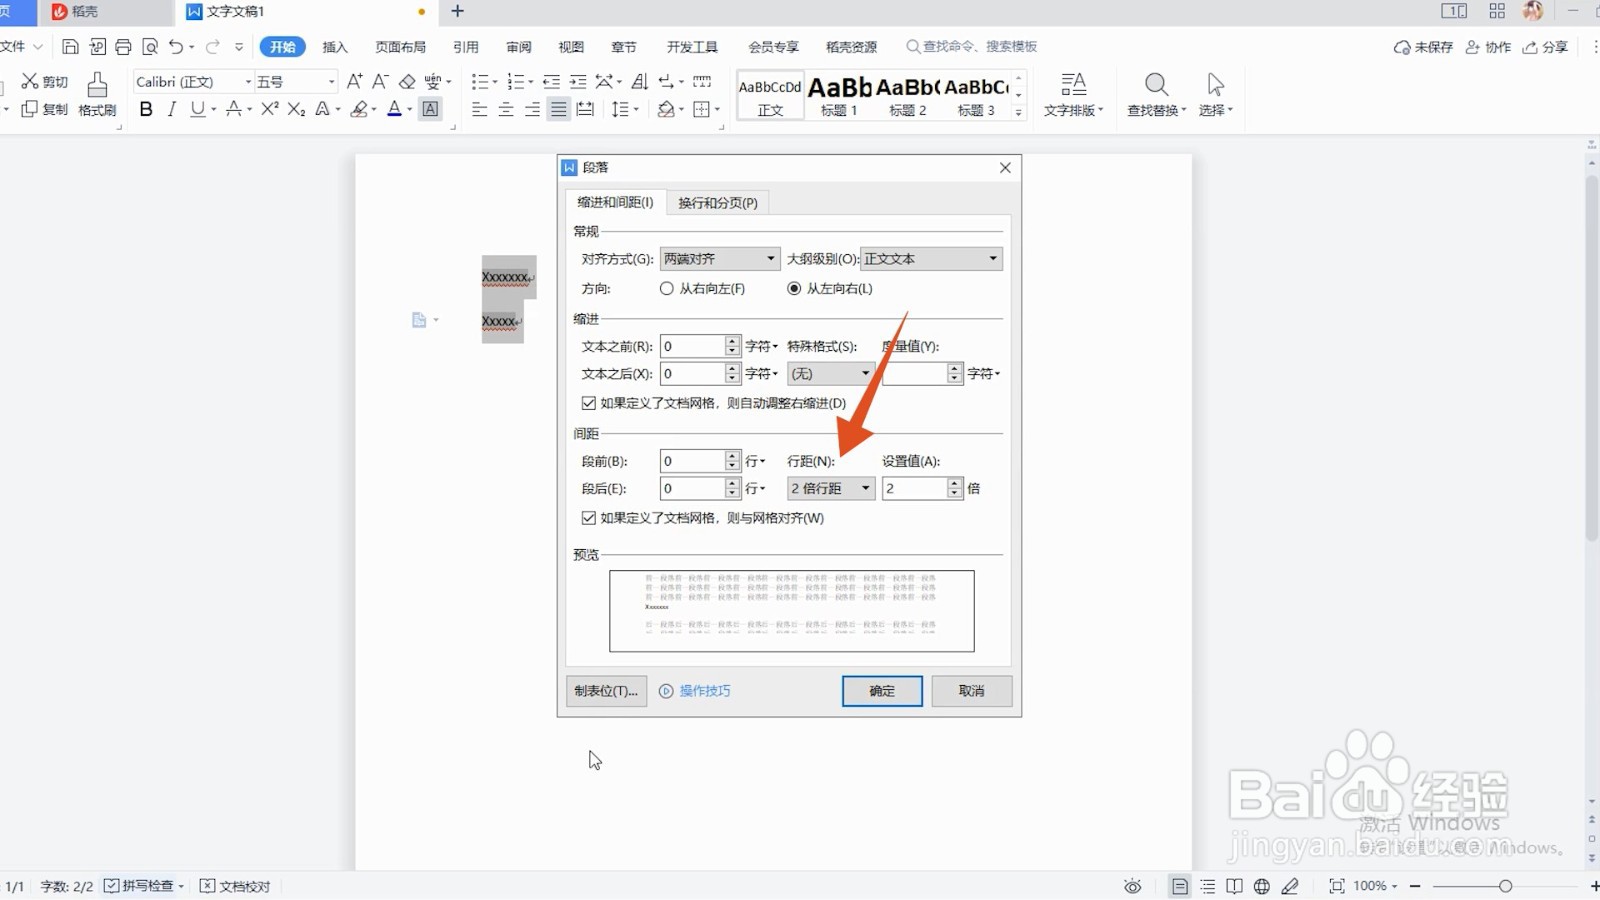This screenshot has width=1600, height=900.
Task: Click the 设置值 line spacing value field
Action: 915,489
